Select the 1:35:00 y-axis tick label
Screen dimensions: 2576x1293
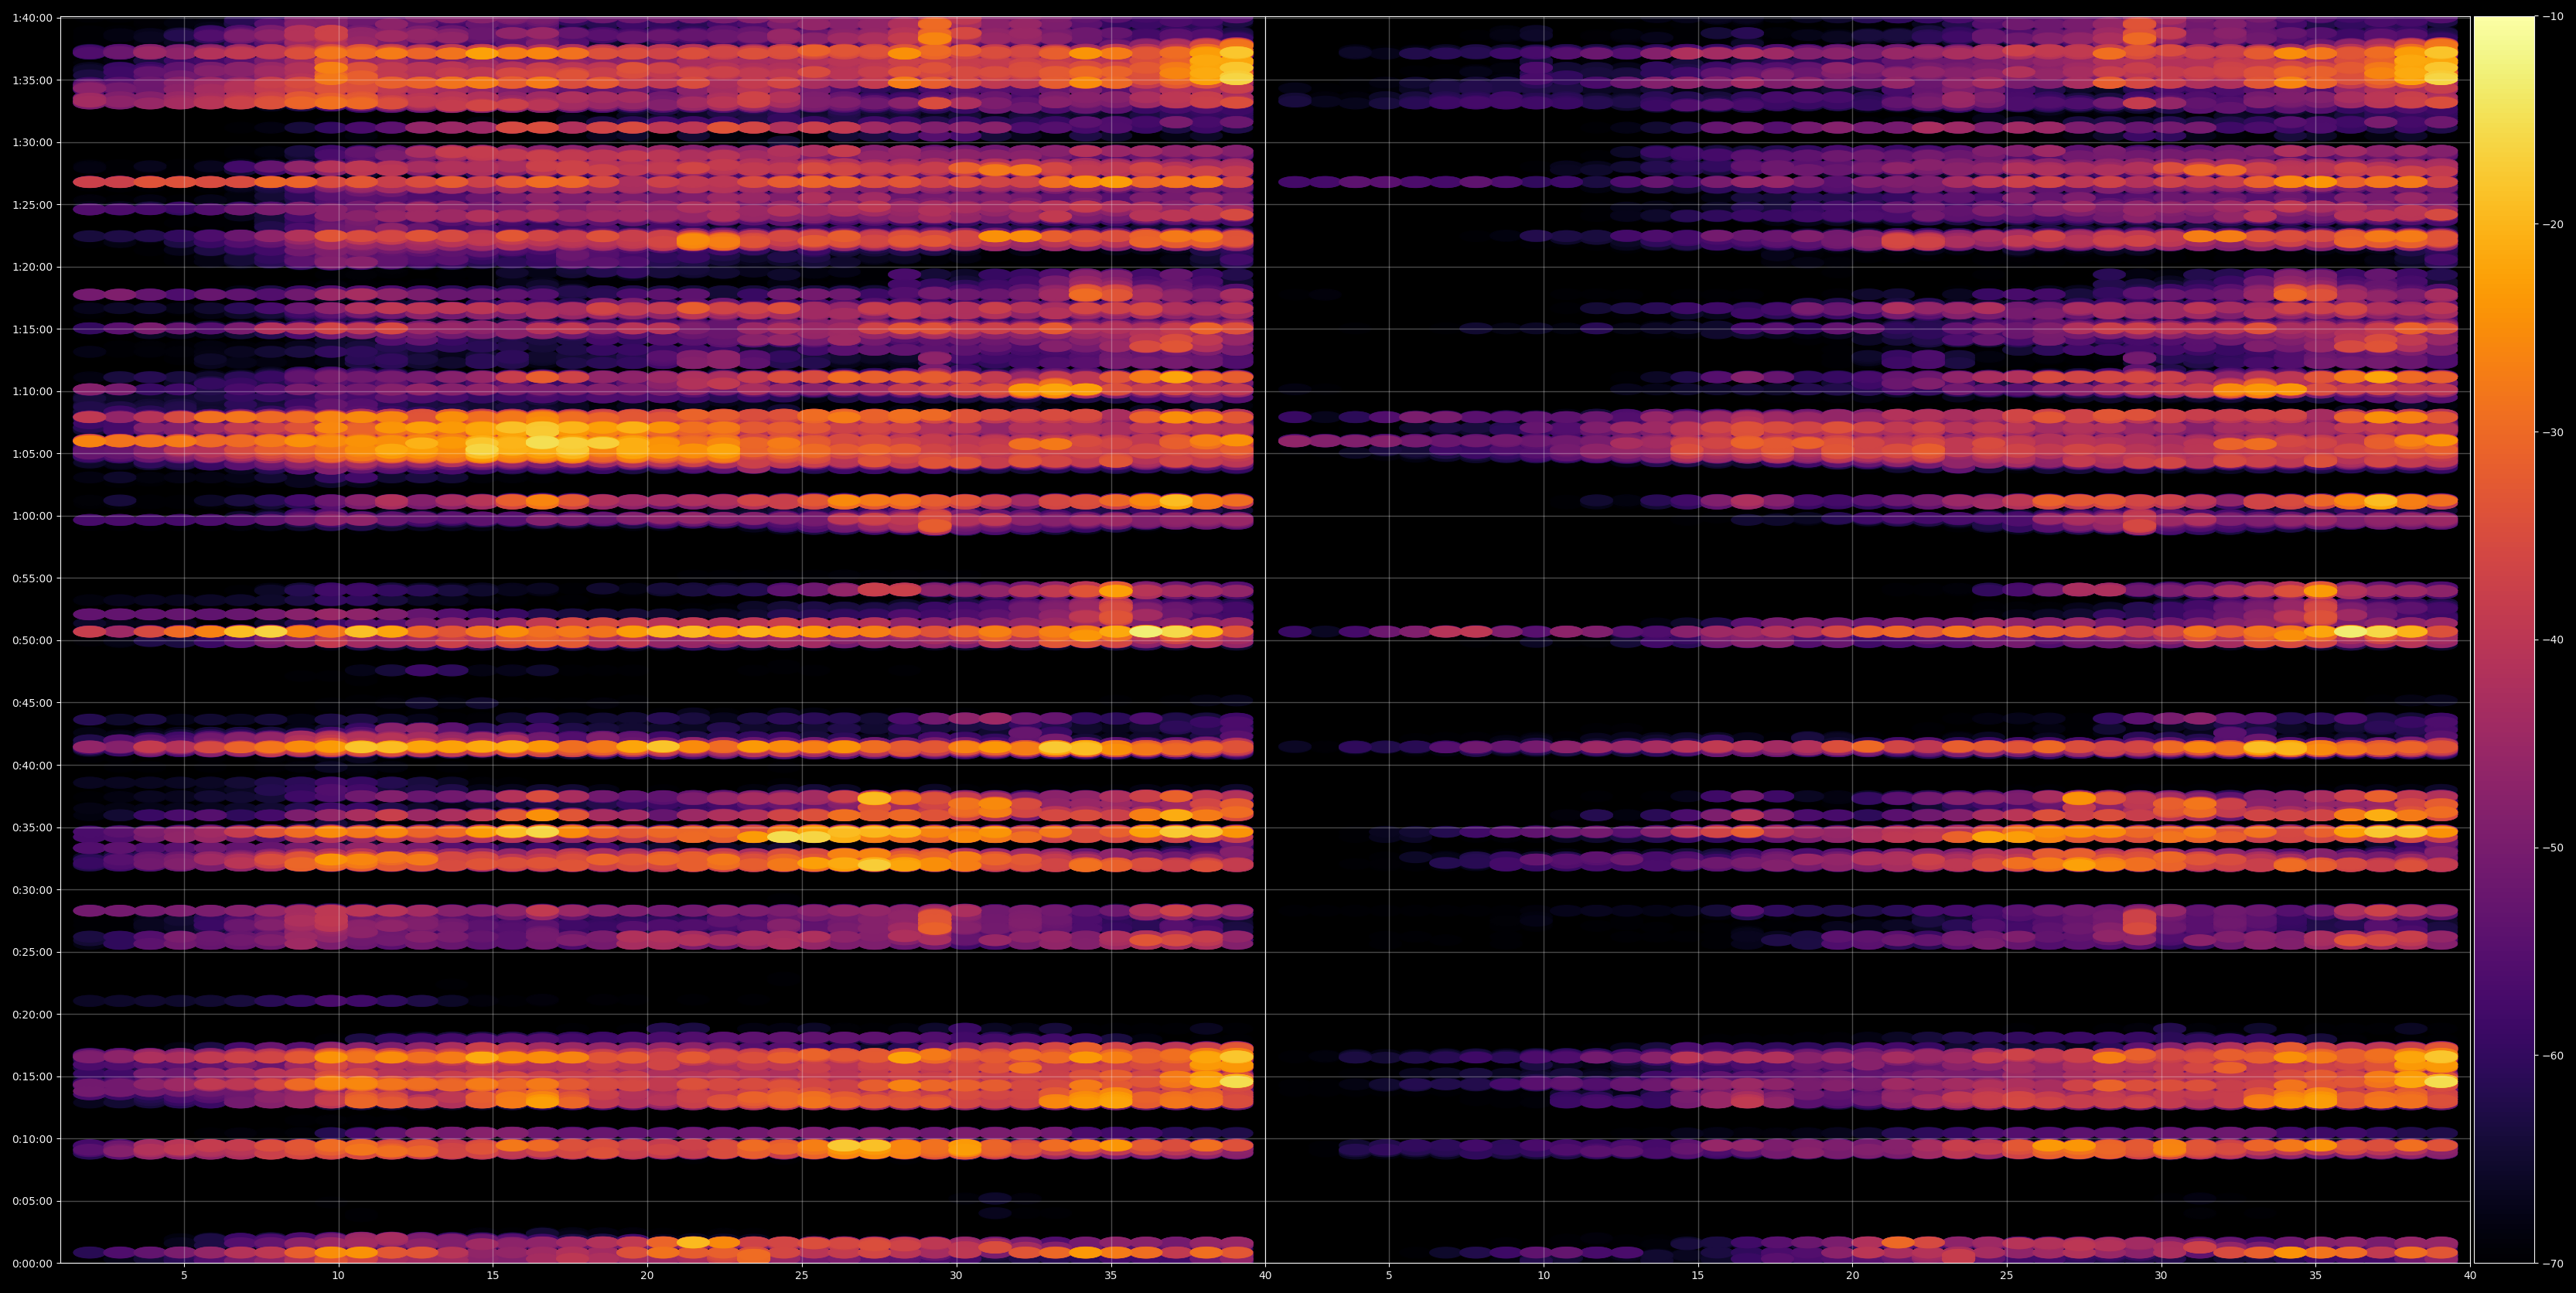tap(31, 80)
